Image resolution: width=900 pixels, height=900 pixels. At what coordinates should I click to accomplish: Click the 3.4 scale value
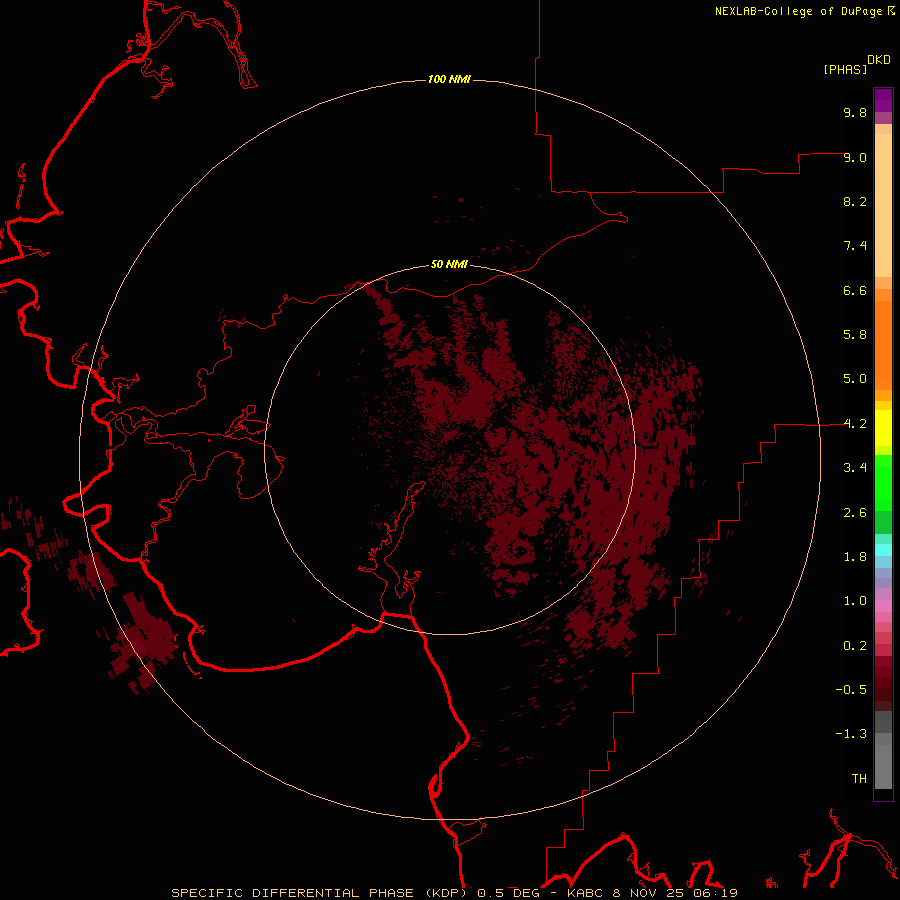(x=855, y=468)
